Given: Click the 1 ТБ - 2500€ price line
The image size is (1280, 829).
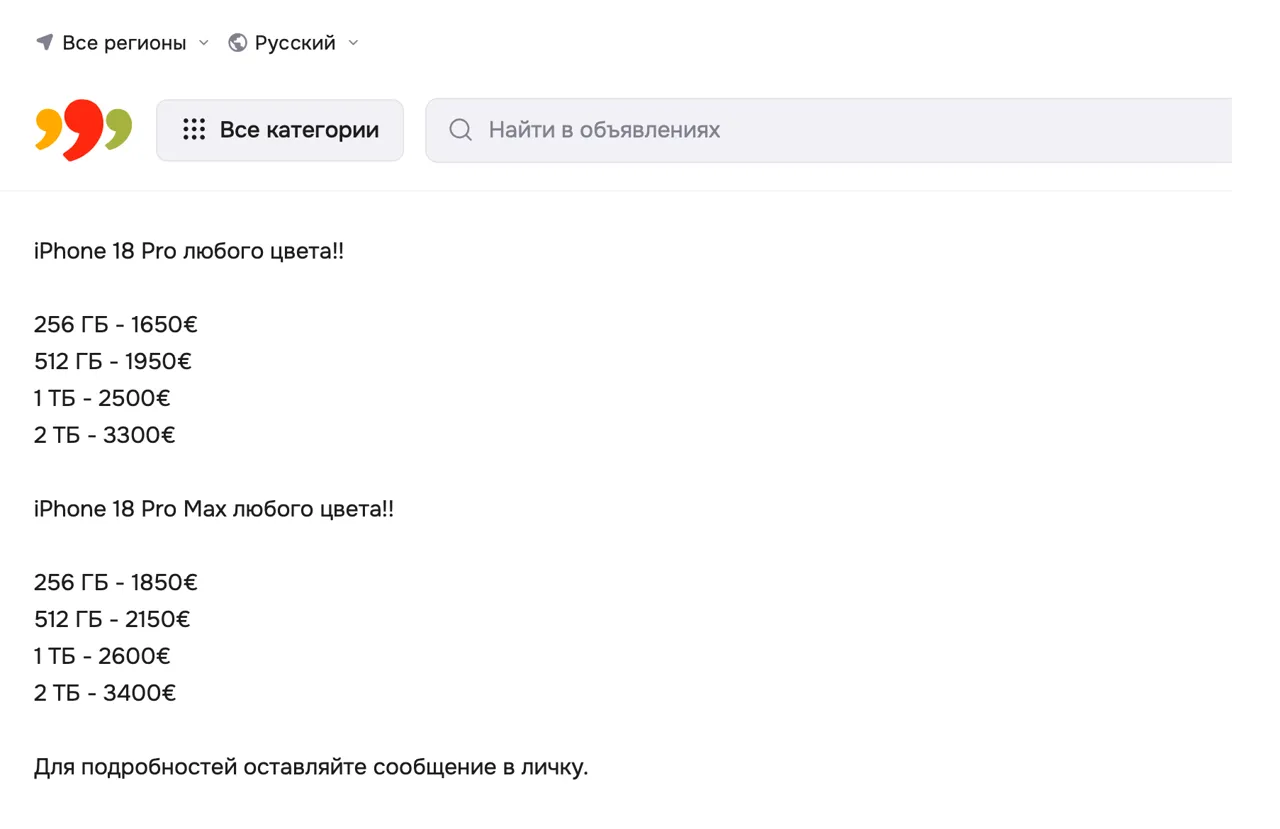Looking at the screenshot, I should 102,398.
